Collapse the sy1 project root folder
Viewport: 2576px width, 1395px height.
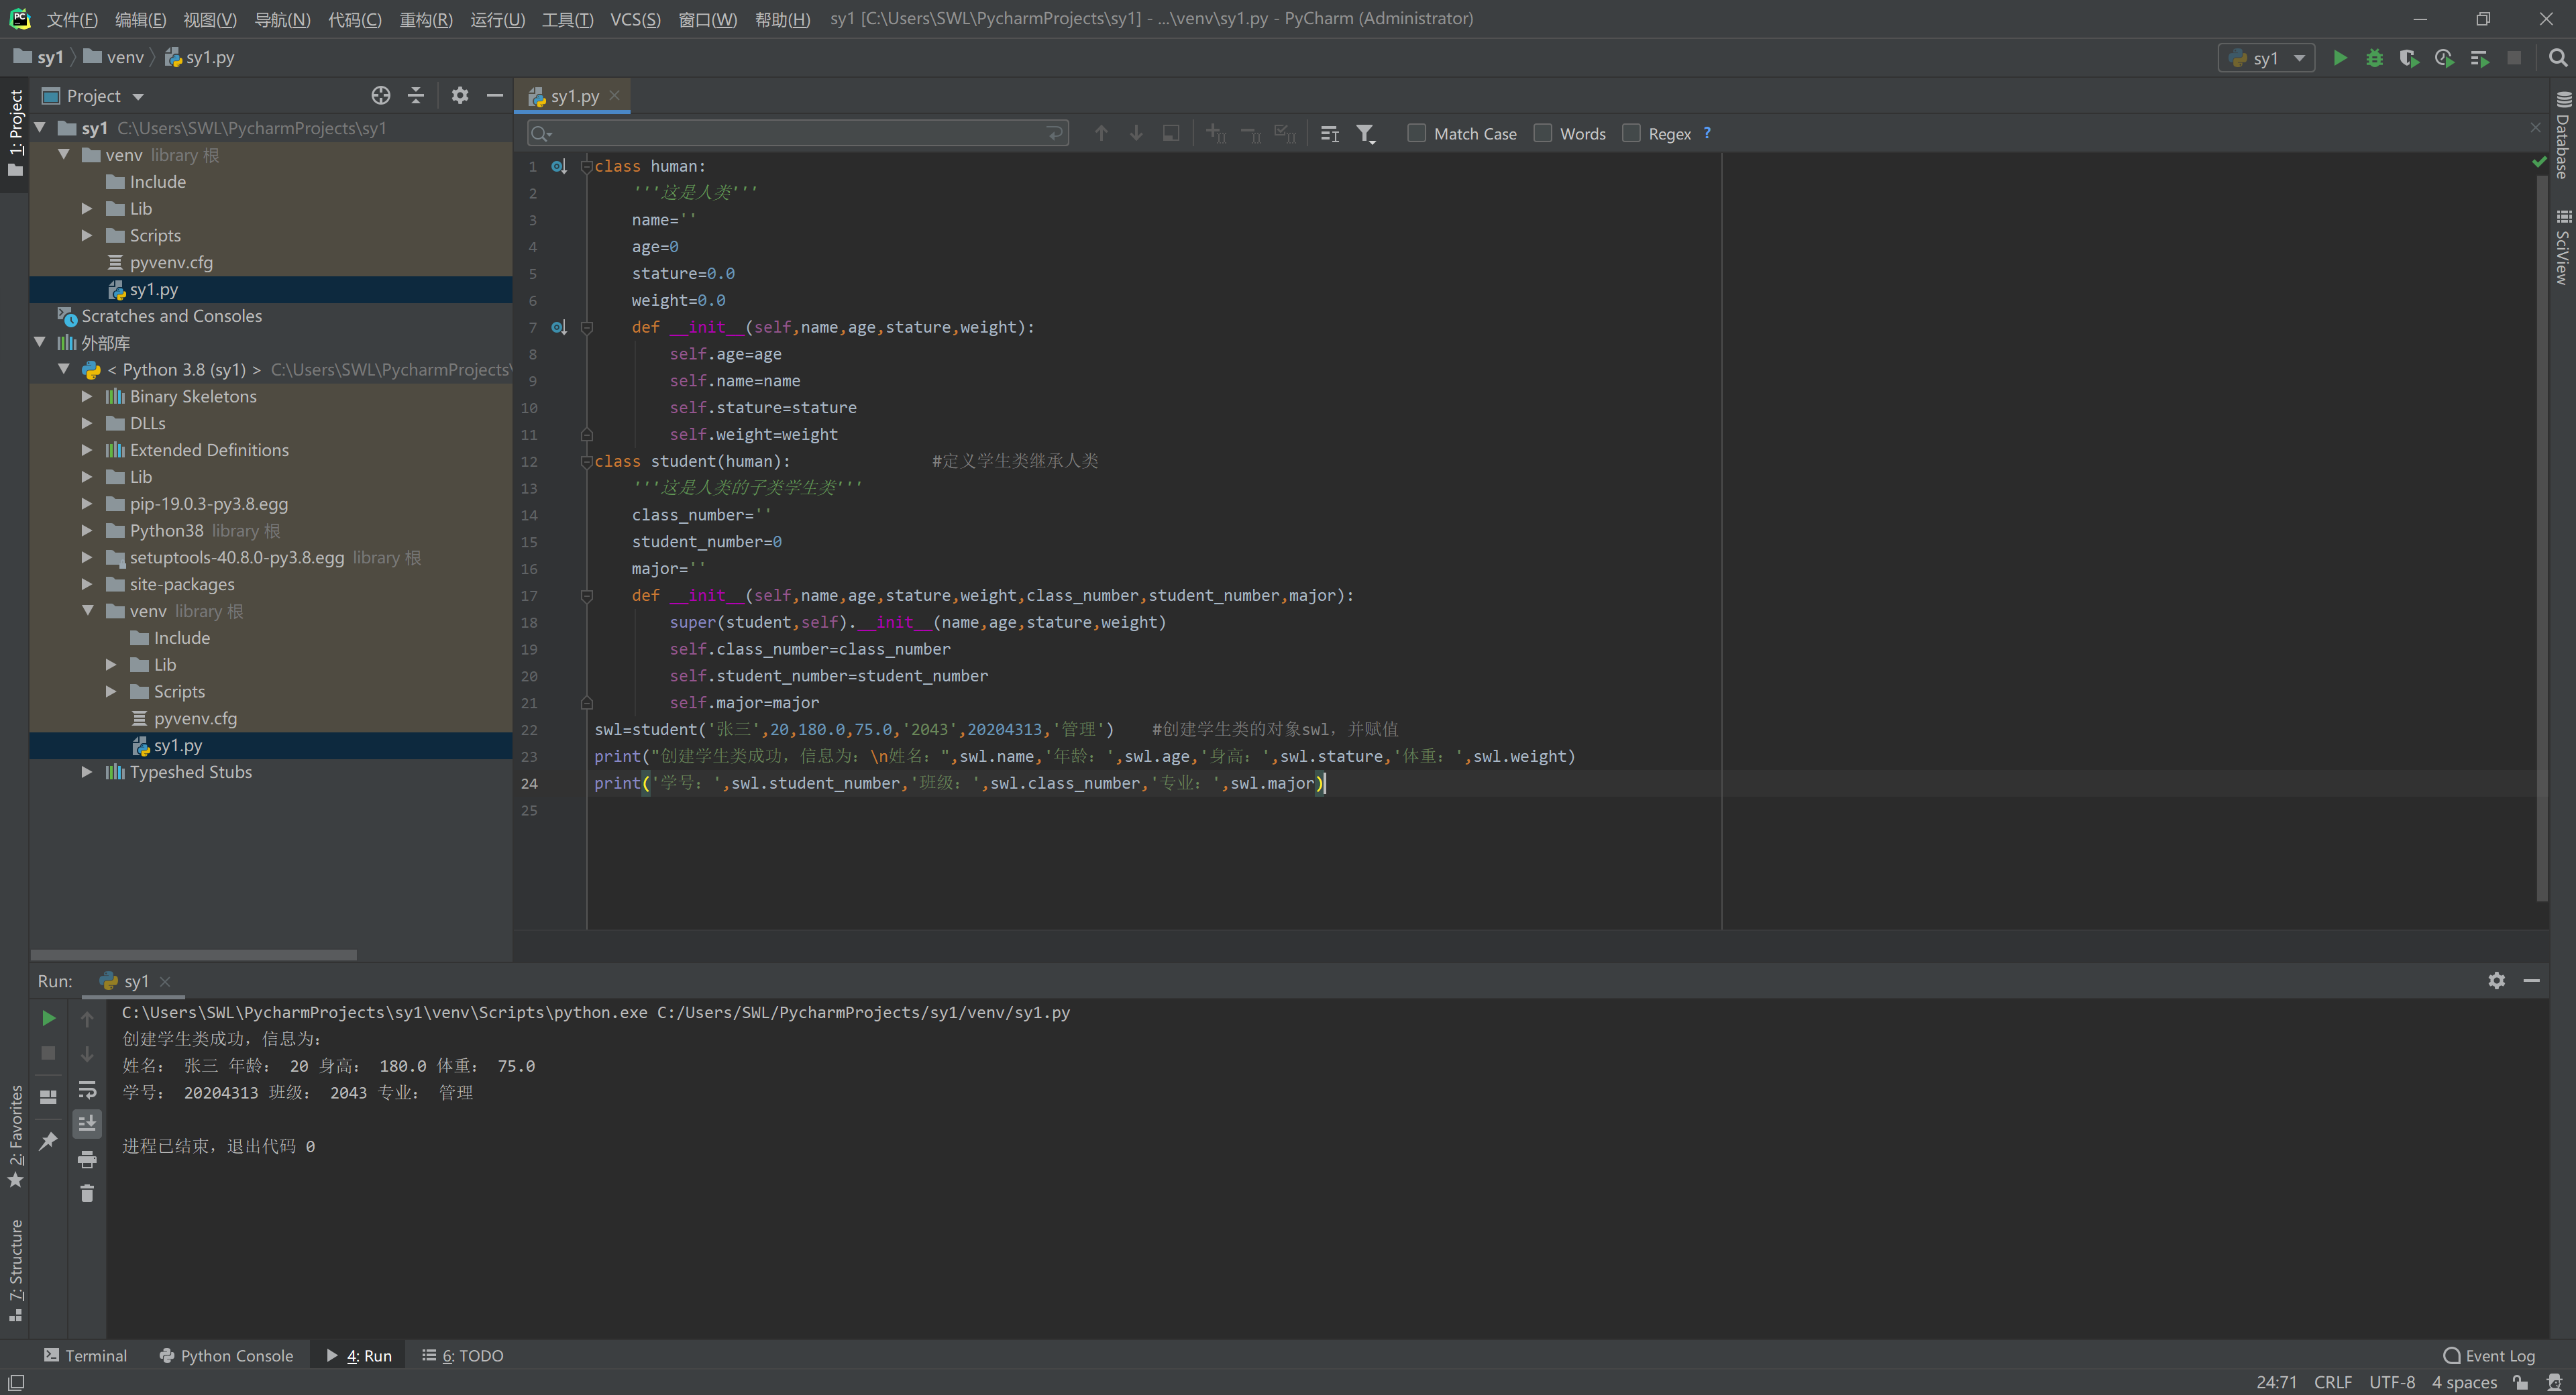(38, 127)
